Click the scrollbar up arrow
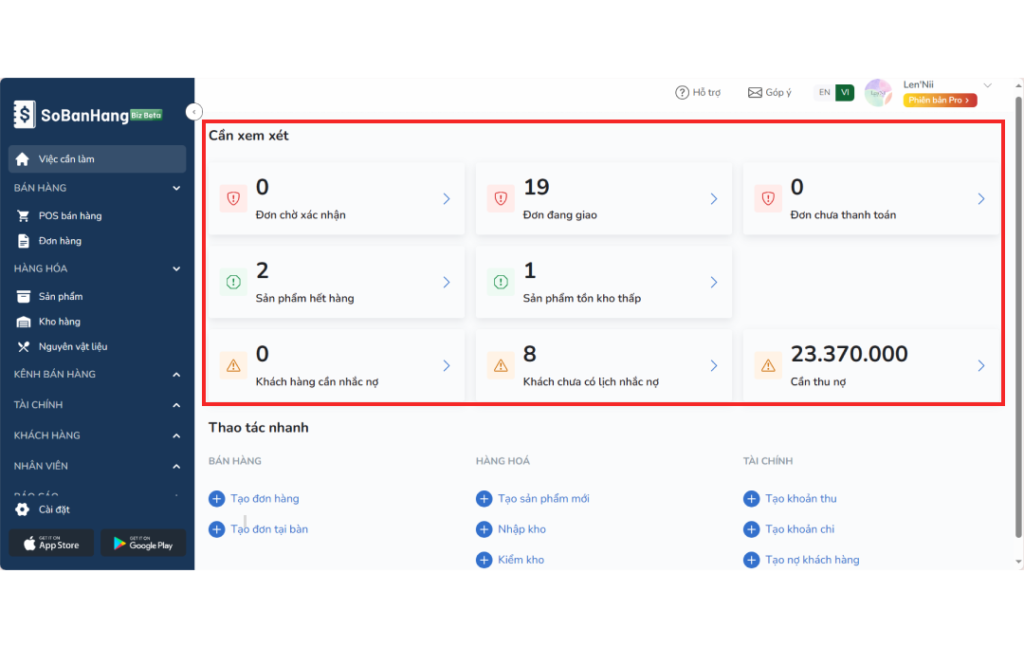The image size is (1024, 647). pyautogui.click(x=1019, y=86)
